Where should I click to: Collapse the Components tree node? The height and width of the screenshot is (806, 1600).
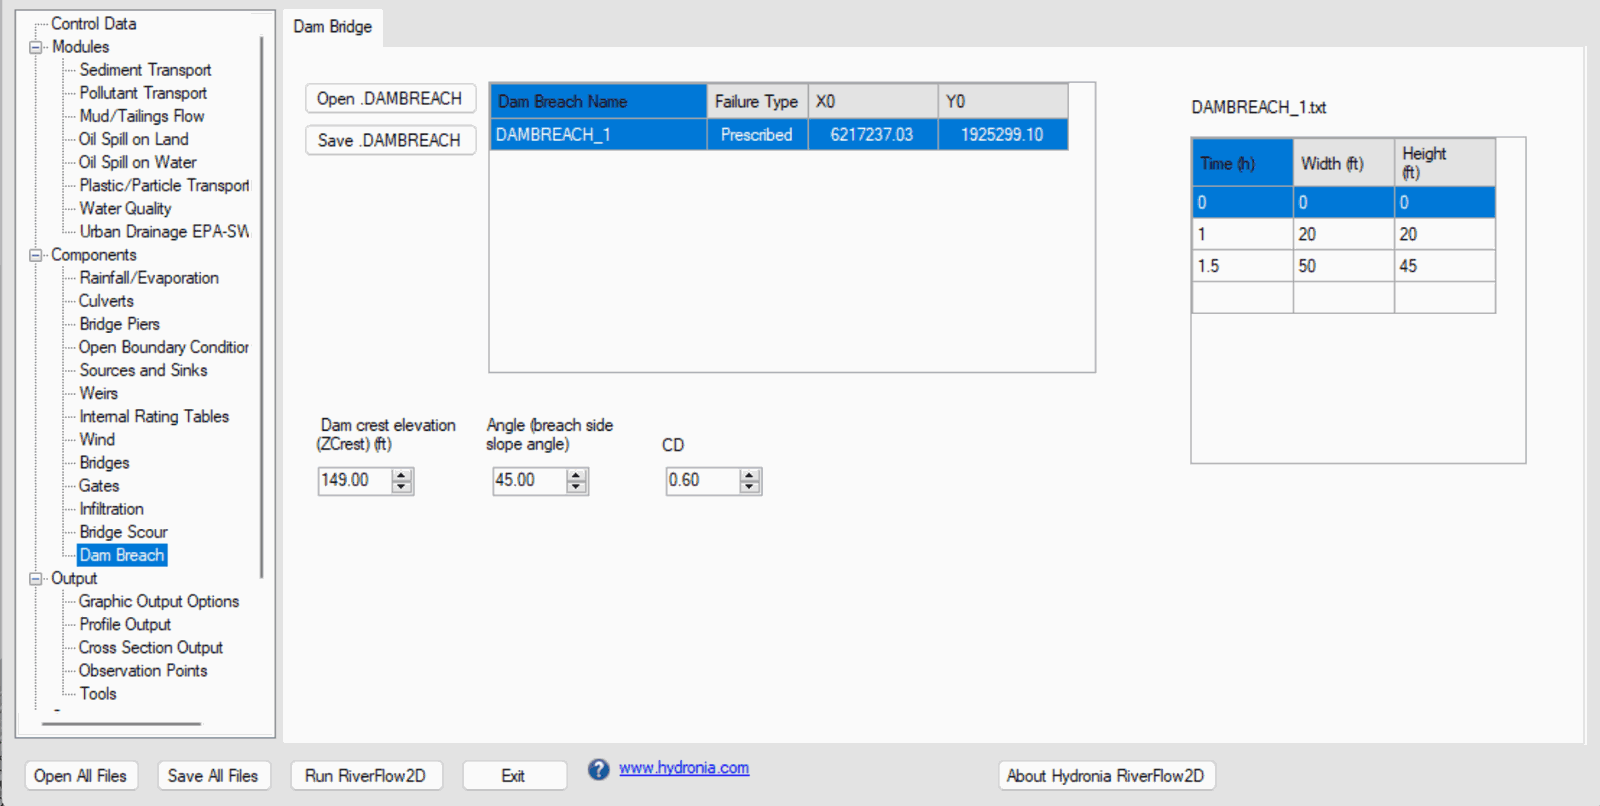pyautogui.click(x=36, y=255)
